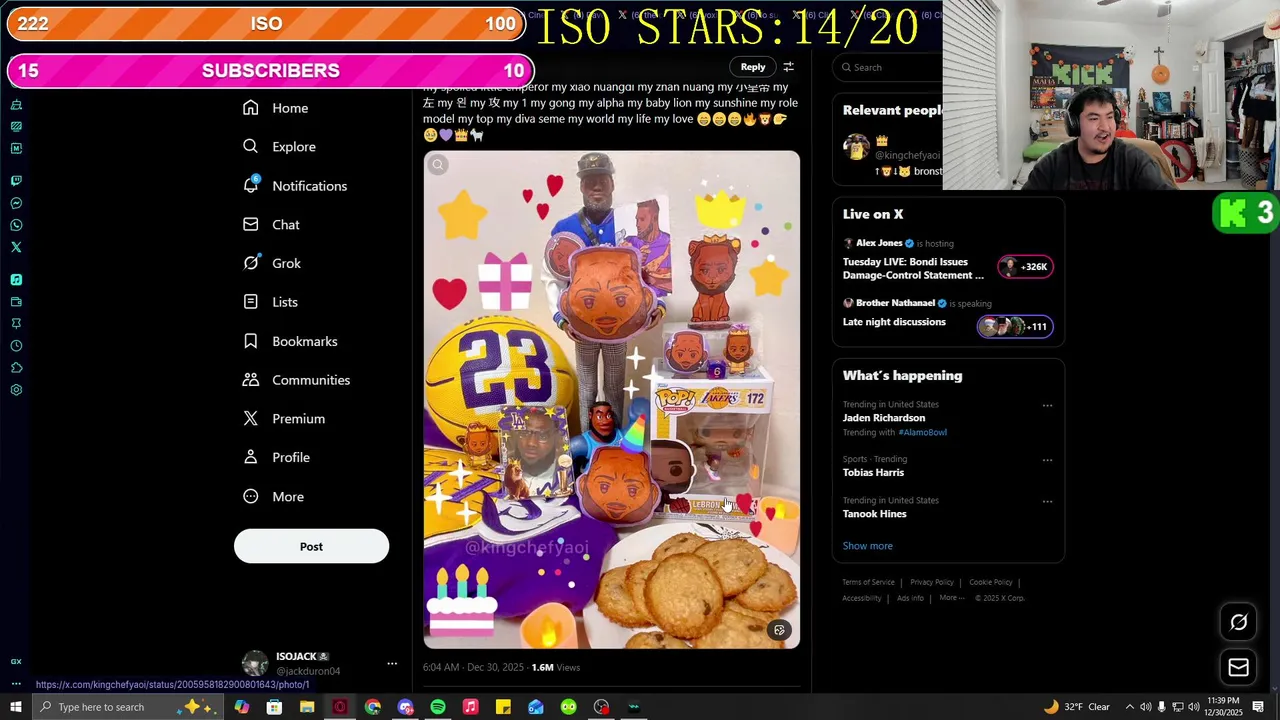The height and width of the screenshot is (720, 1280).
Task: Open the microphone tray icon
Action: point(1162,707)
